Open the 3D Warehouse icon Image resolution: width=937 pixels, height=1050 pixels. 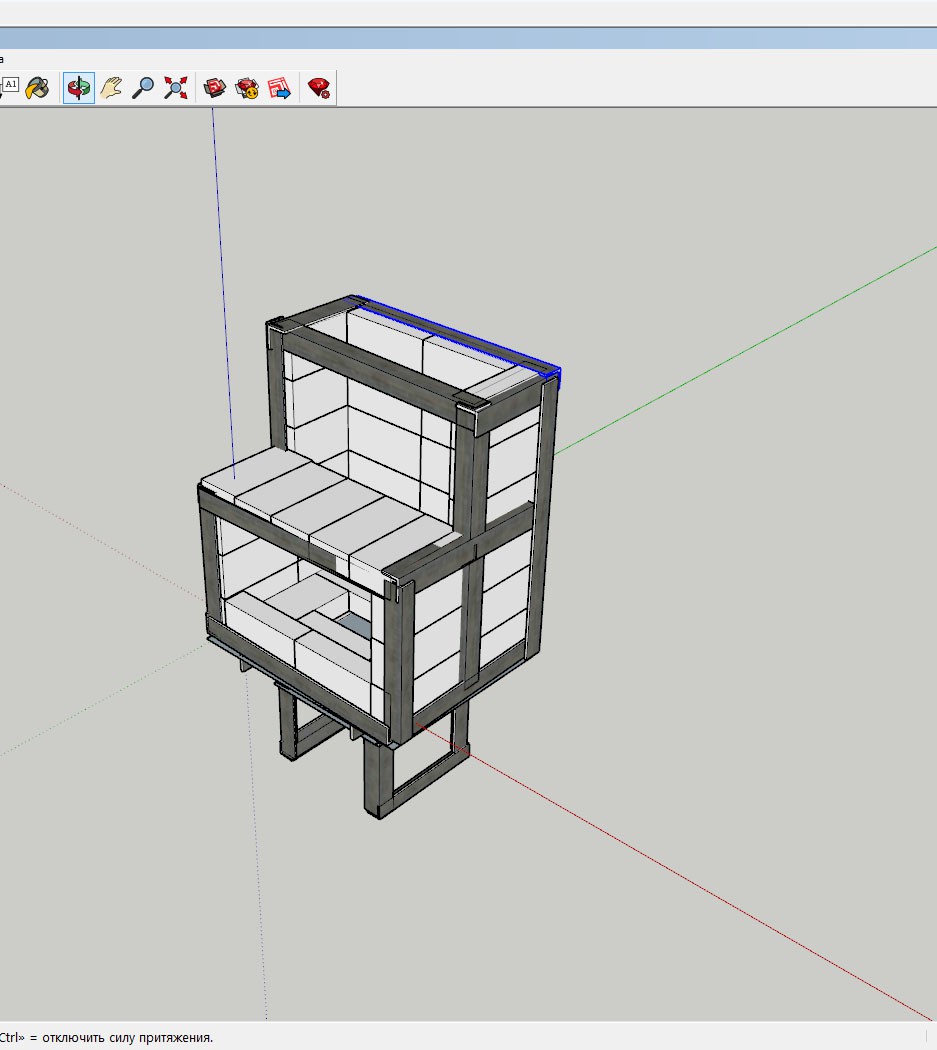click(x=214, y=88)
